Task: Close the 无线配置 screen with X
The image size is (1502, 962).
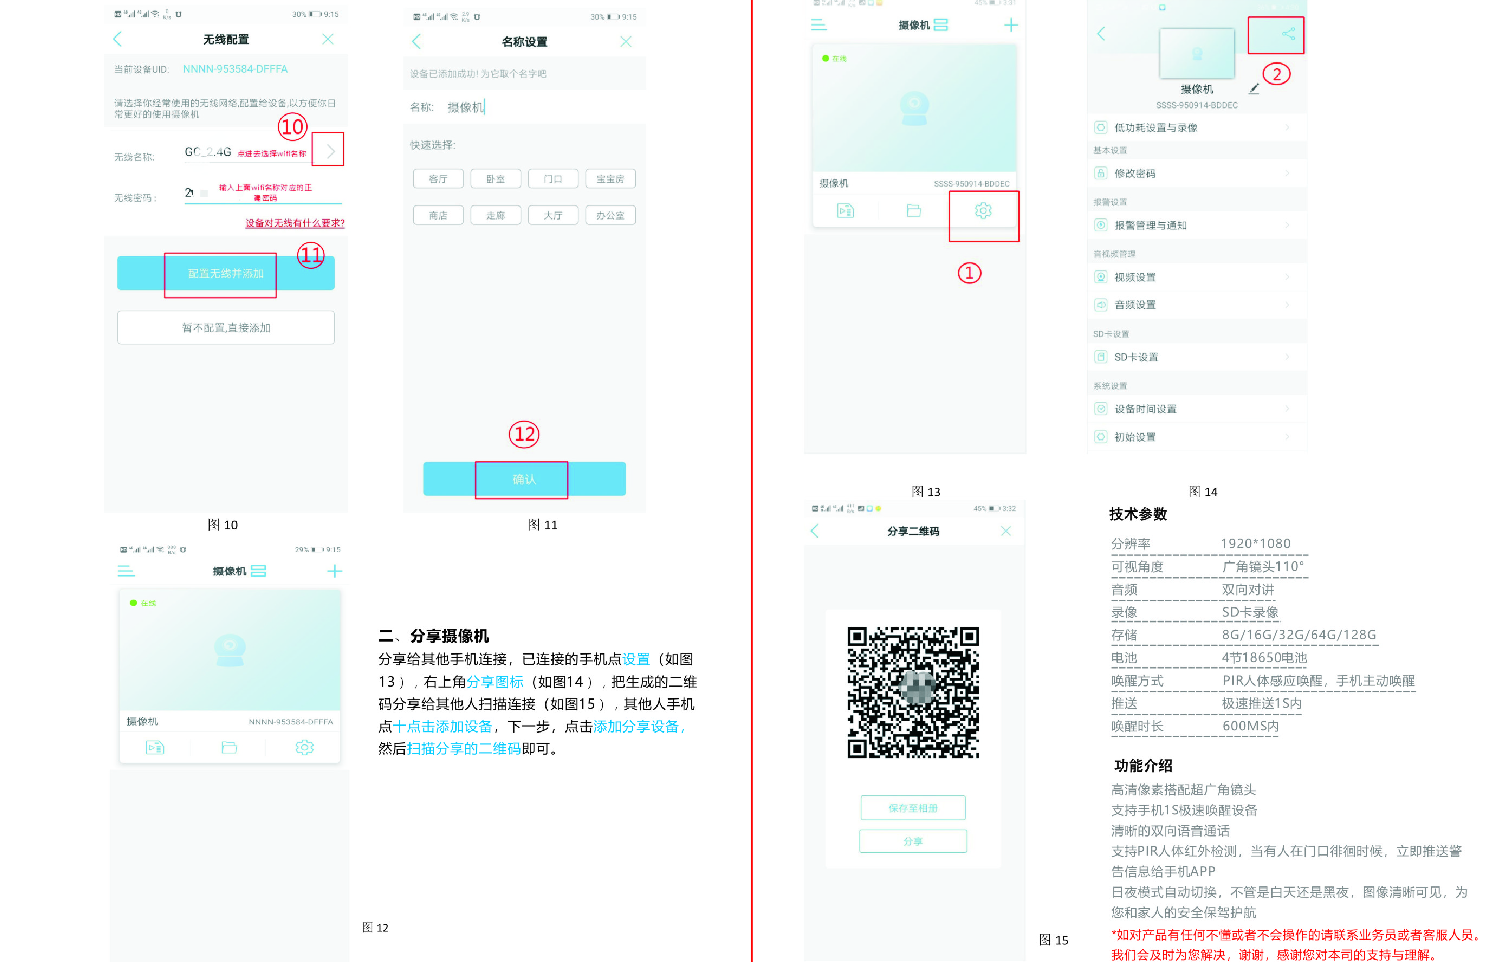Action: (x=328, y=39)
